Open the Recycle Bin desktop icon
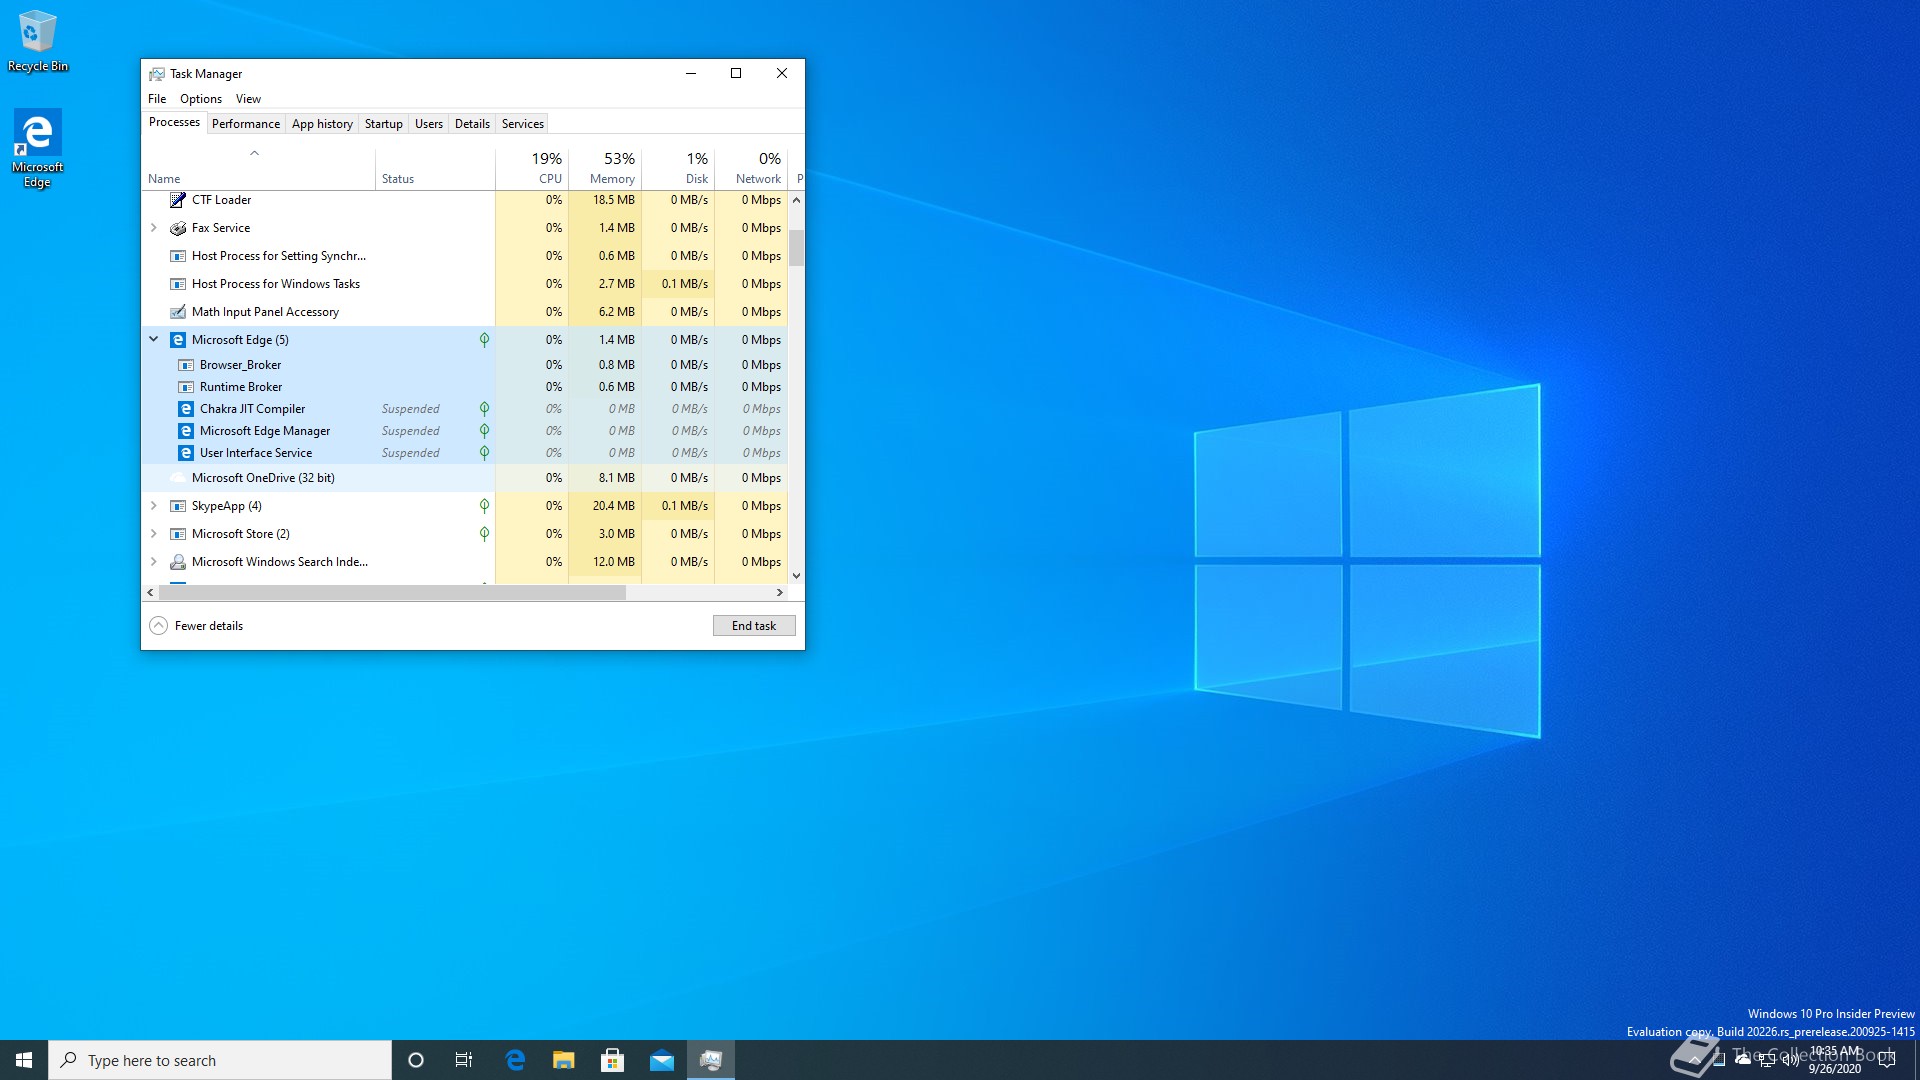The image size is (1920, 1080). coord(38,41)
